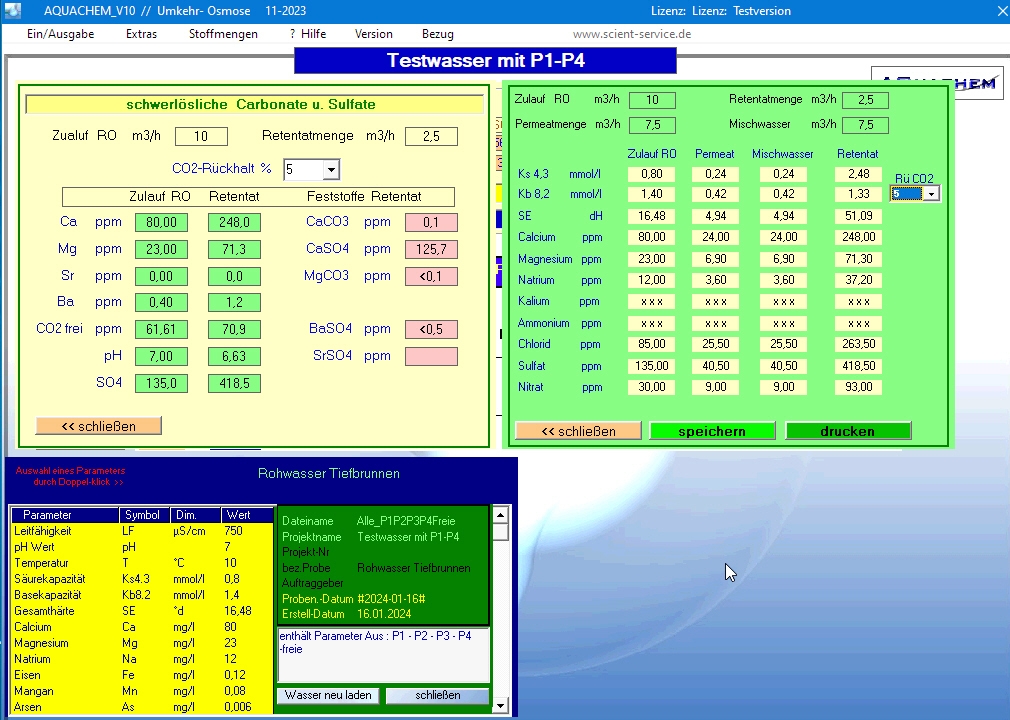The image size is (1010, 720).
Task: Expand the Rü CO2 combo box
Action: click(931, 194)
